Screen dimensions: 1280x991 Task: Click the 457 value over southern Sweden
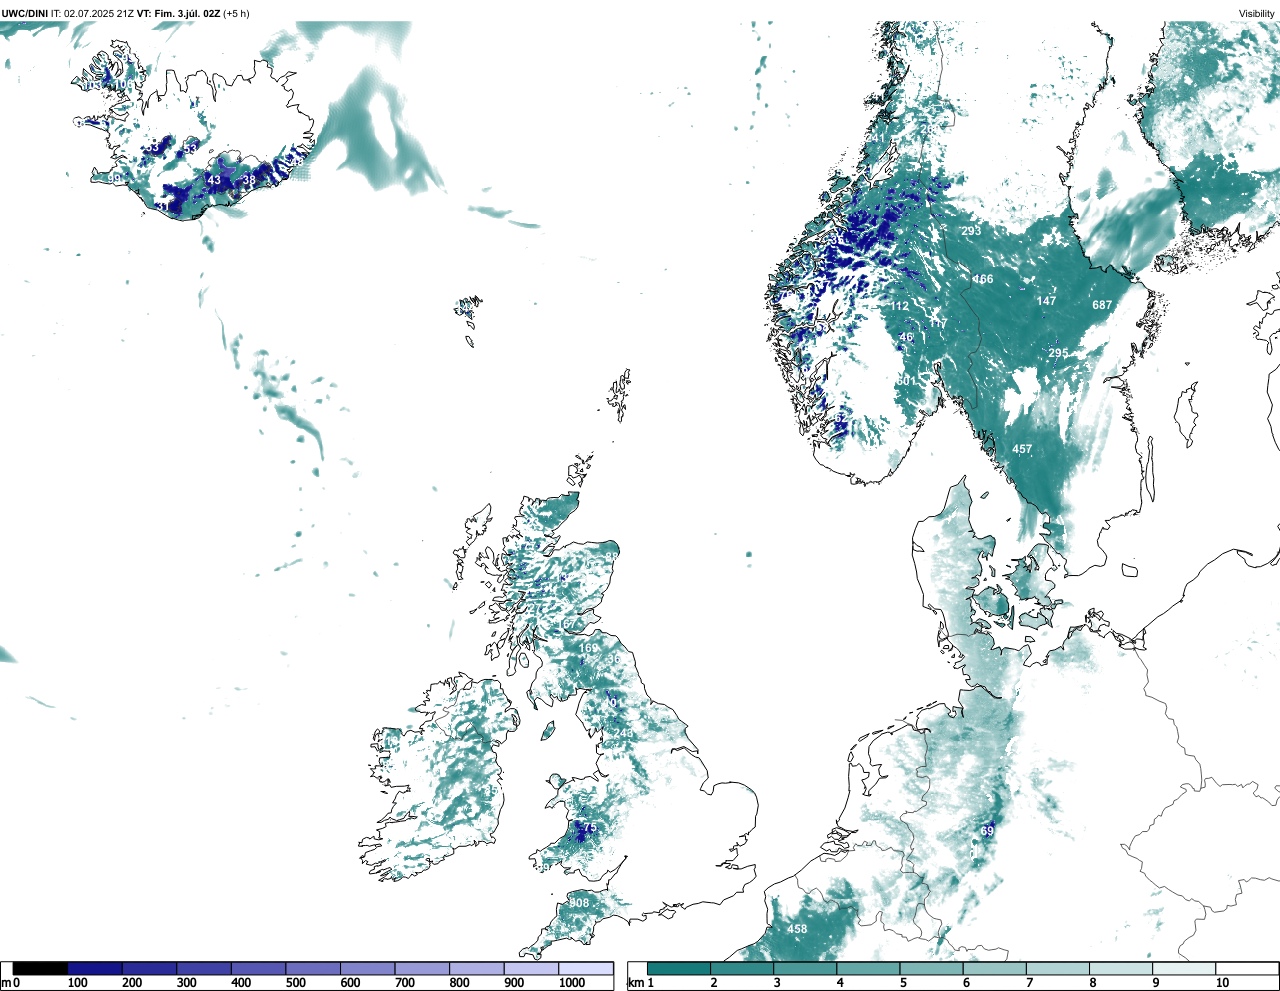coord(1022,449)
